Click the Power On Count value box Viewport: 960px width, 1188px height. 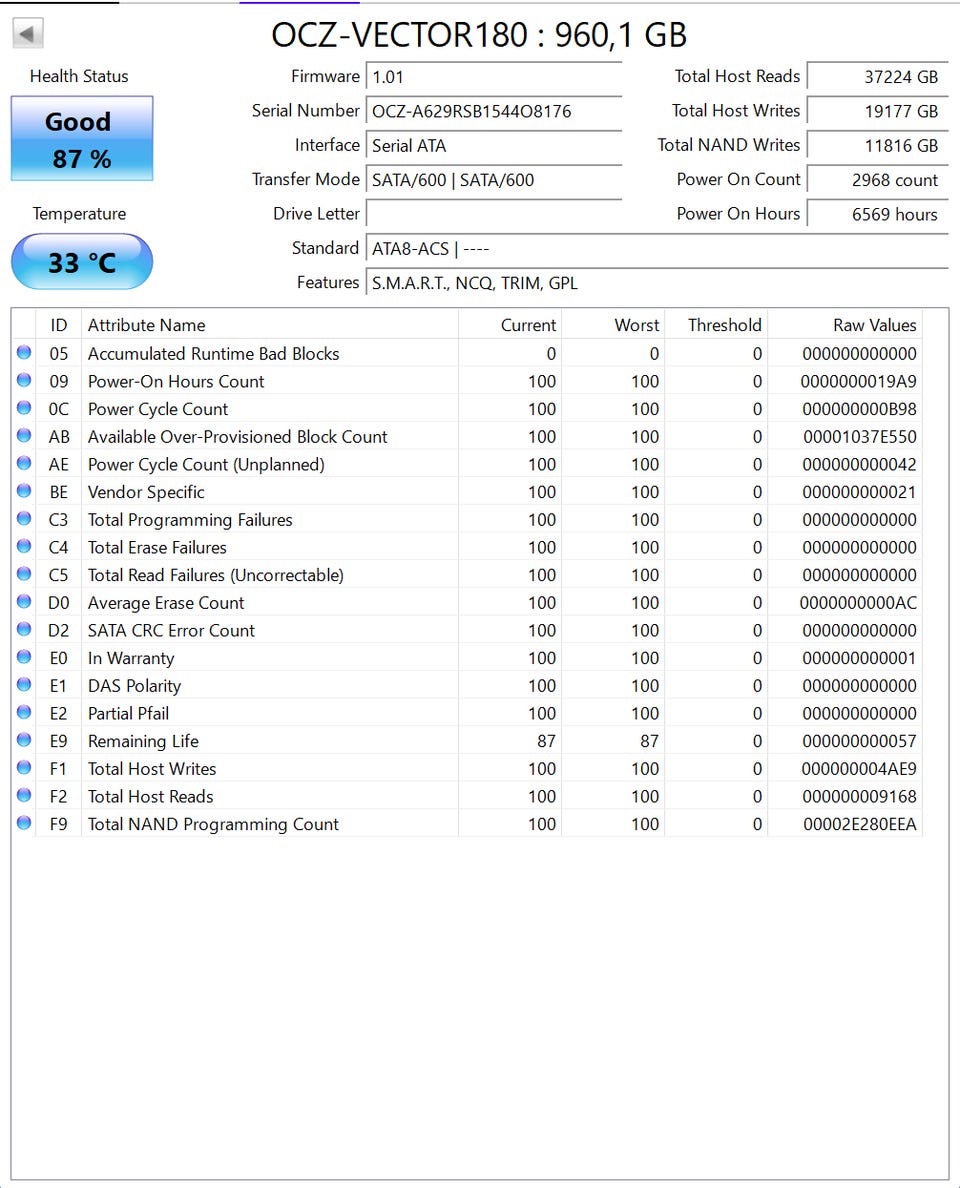pyautogui.click(x=877, y=180)
